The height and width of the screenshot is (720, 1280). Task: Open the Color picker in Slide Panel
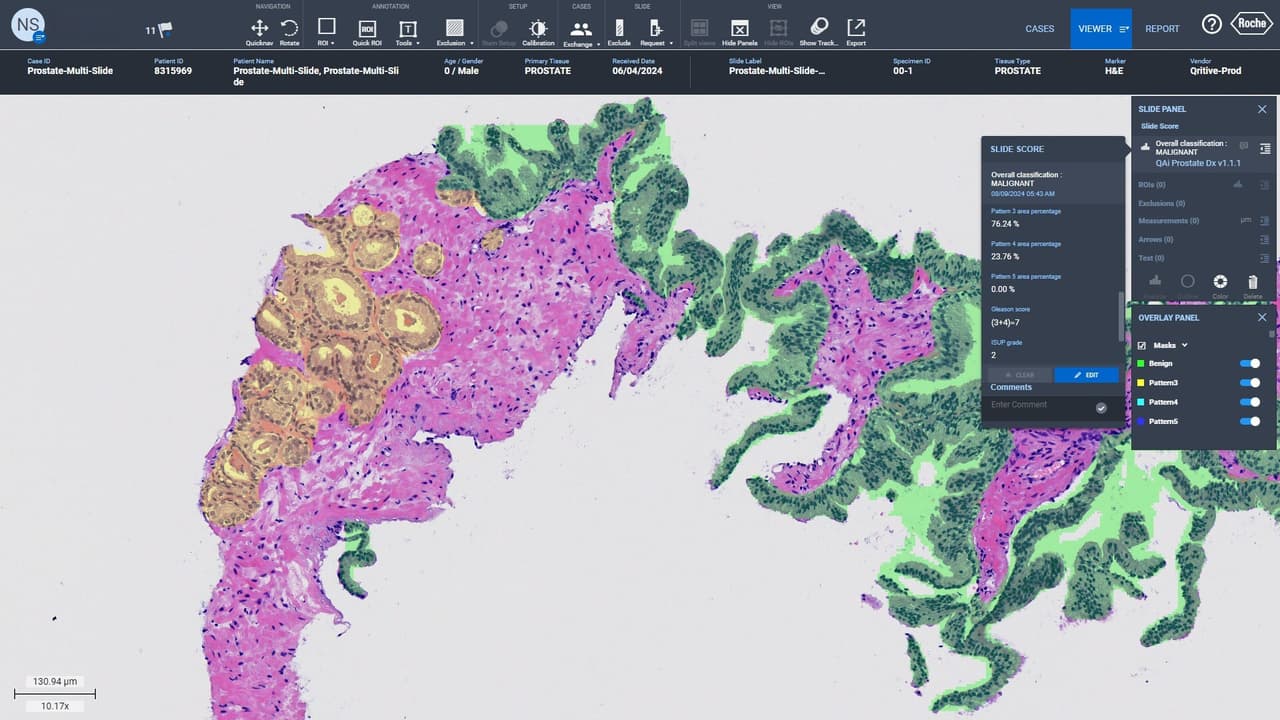click(1220, 281)
